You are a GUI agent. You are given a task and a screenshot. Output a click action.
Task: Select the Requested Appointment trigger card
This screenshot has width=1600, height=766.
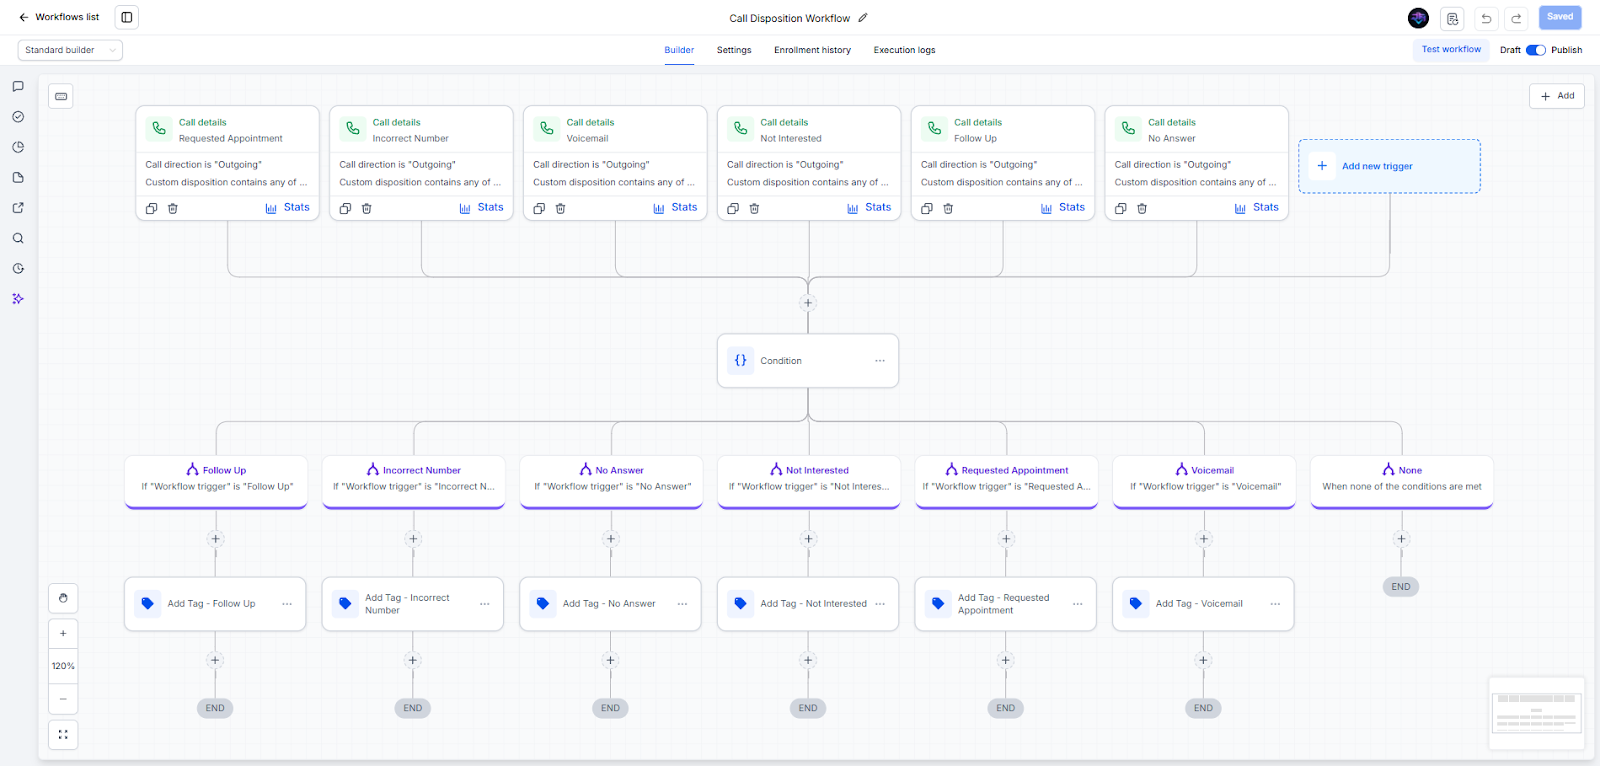pos(228,163)
